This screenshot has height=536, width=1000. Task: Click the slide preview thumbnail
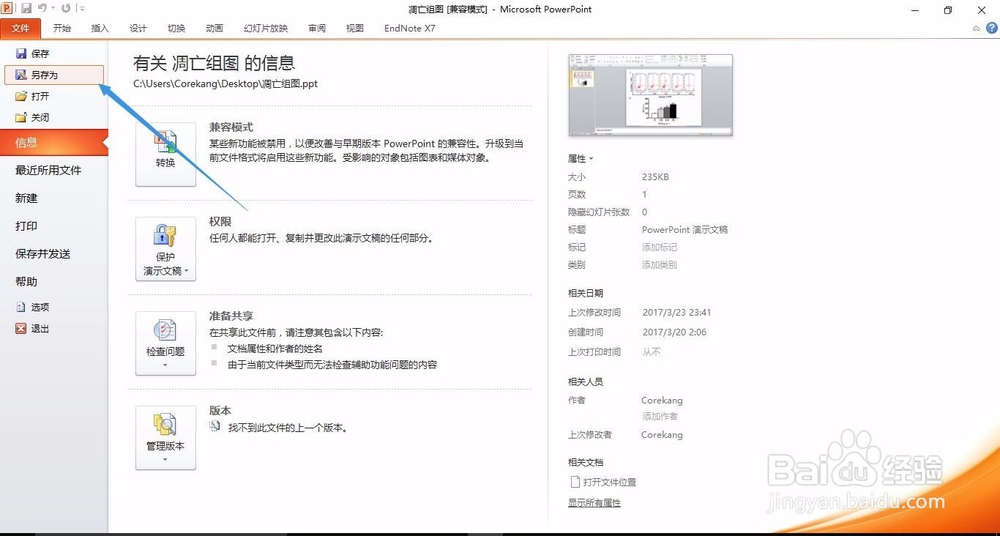tap(650, 95)
